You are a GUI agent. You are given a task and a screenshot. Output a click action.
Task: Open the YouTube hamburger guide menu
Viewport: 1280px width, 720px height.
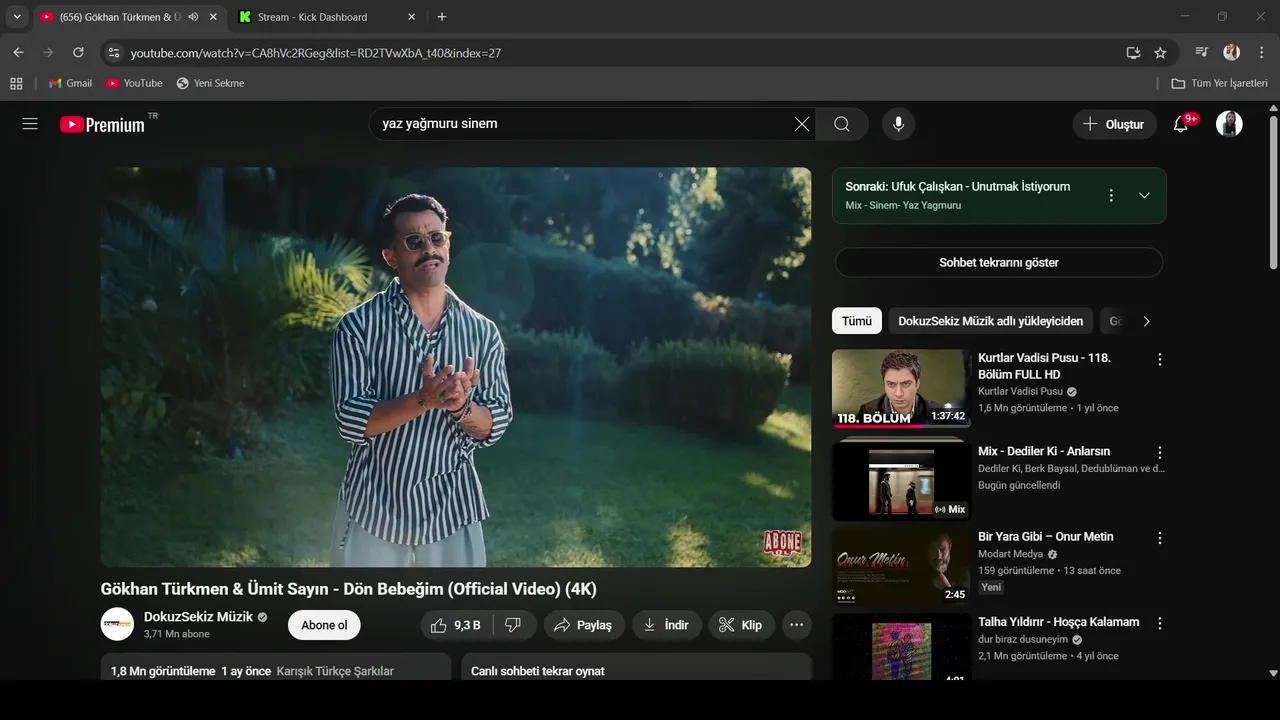pyautogui.click(x=30, y=124)
